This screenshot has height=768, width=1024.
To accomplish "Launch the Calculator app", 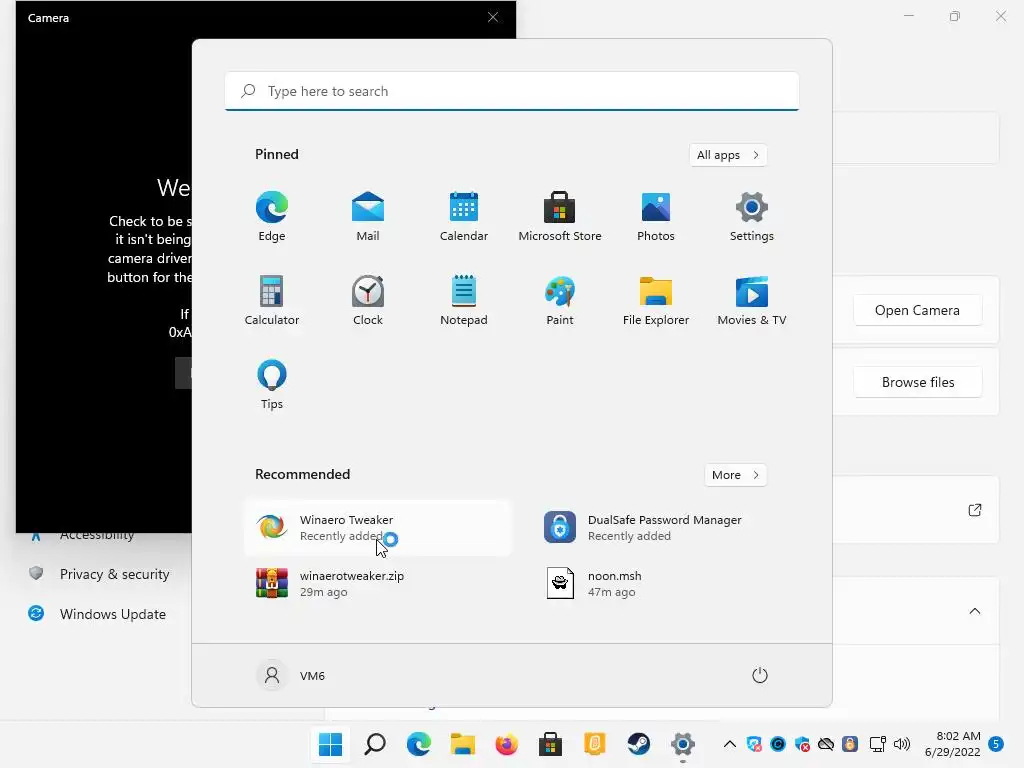I will pos(272,300).
